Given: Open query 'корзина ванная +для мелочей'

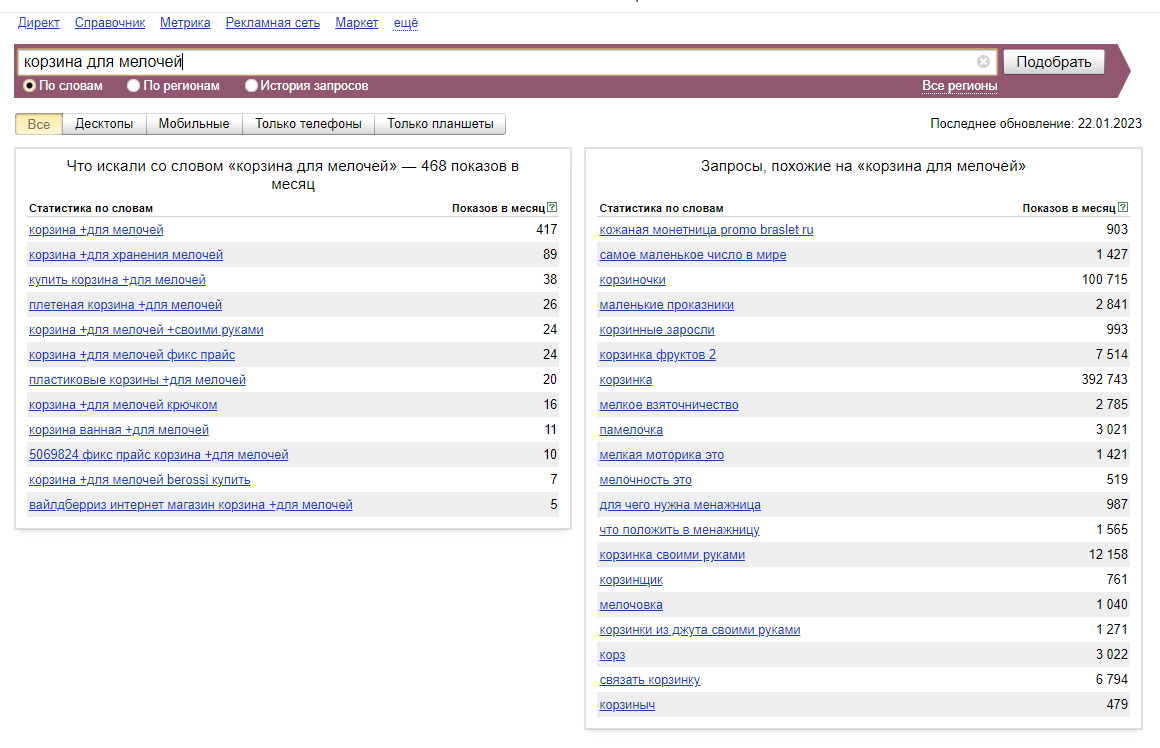Looking at the screenshot, I should point(118,430).
